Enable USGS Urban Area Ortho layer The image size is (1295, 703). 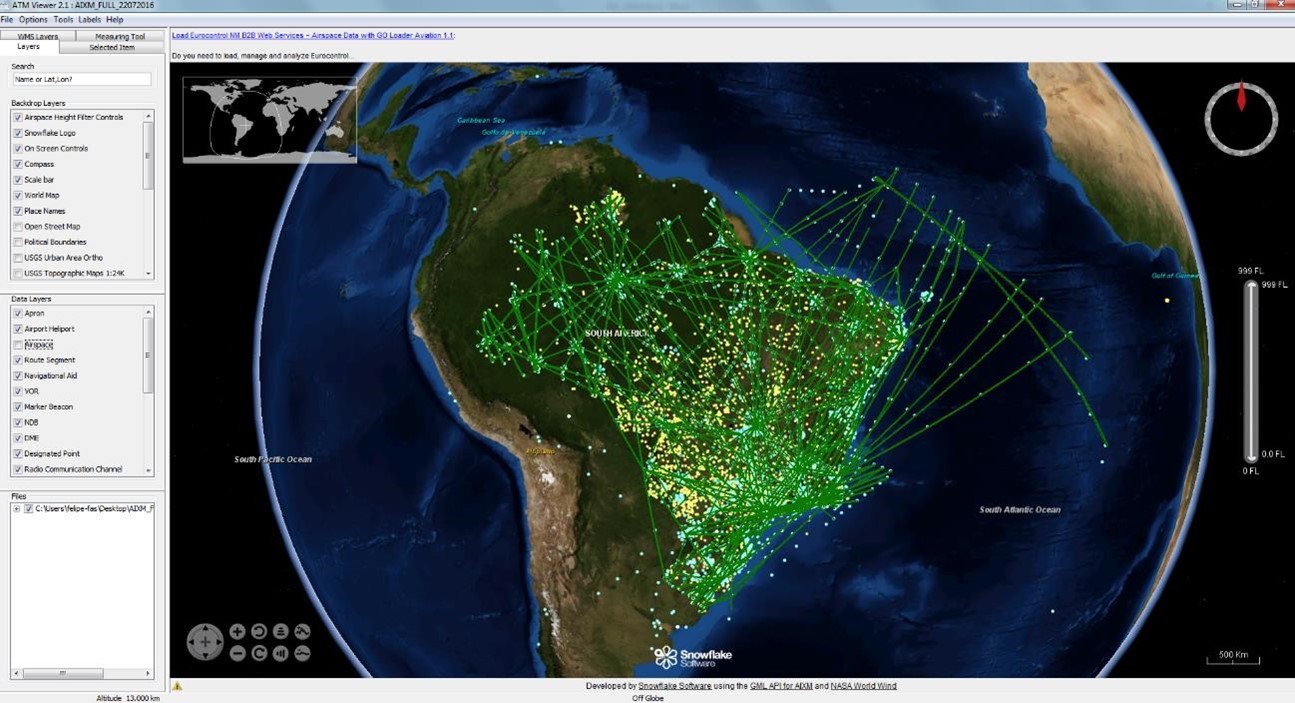(x=18, y=258)
